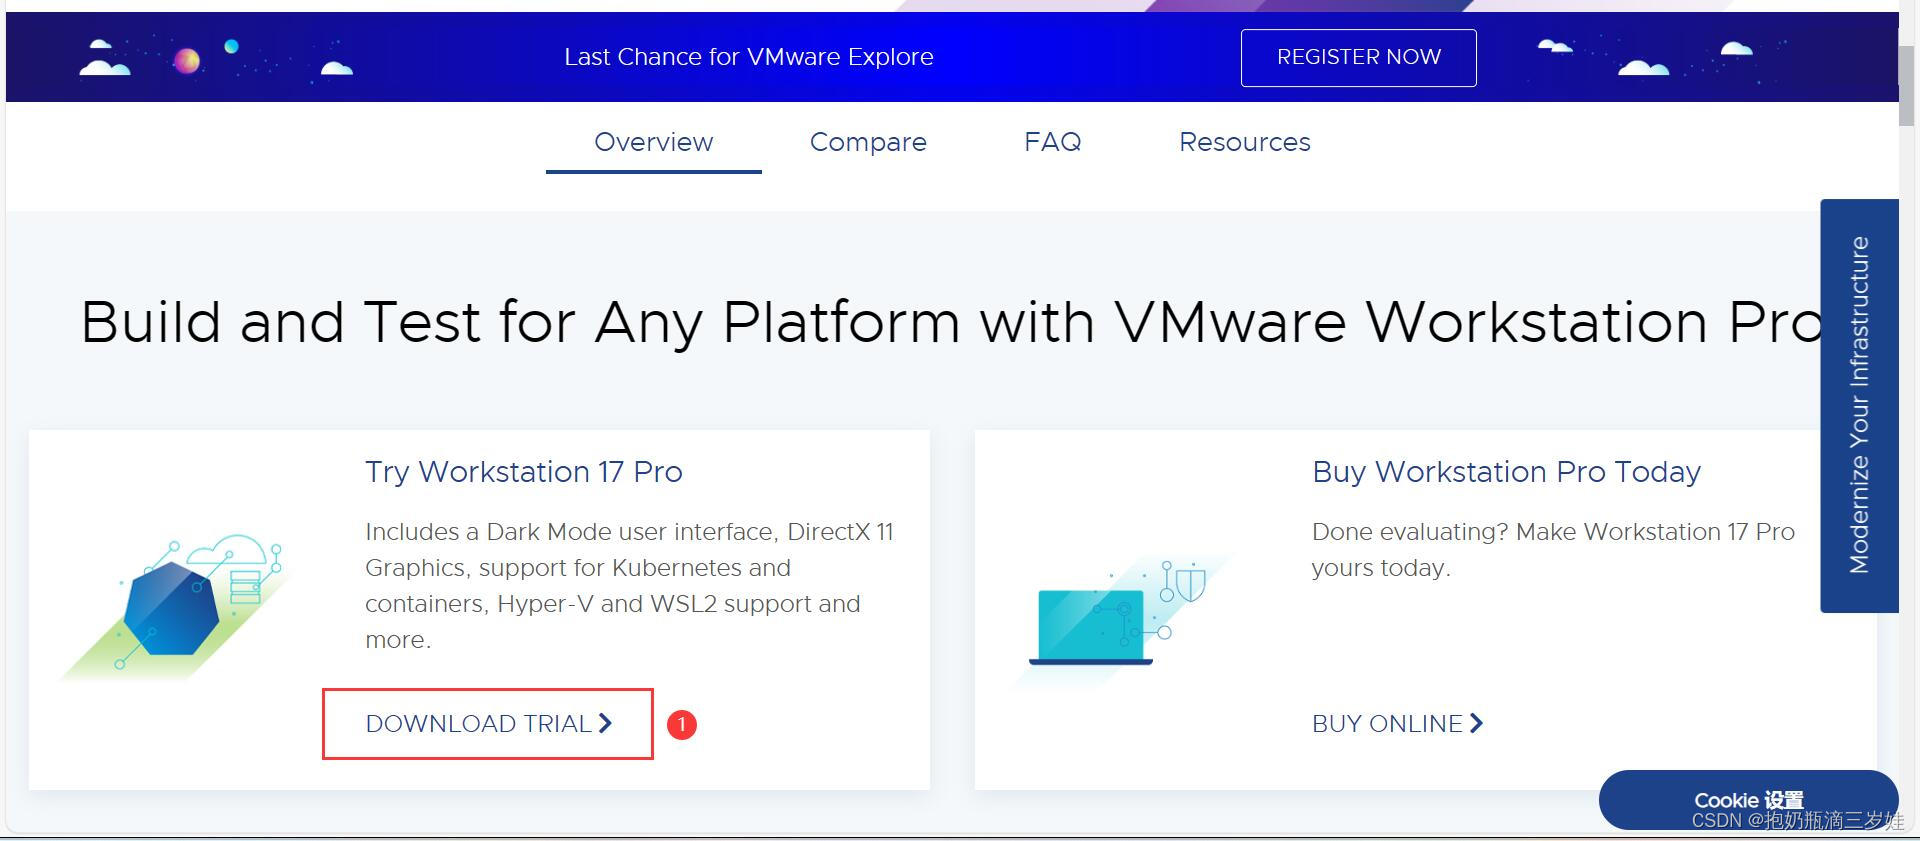Open the Overview tab
The width and height of the screenshot is (1920, 841).
tap(653, 142)
